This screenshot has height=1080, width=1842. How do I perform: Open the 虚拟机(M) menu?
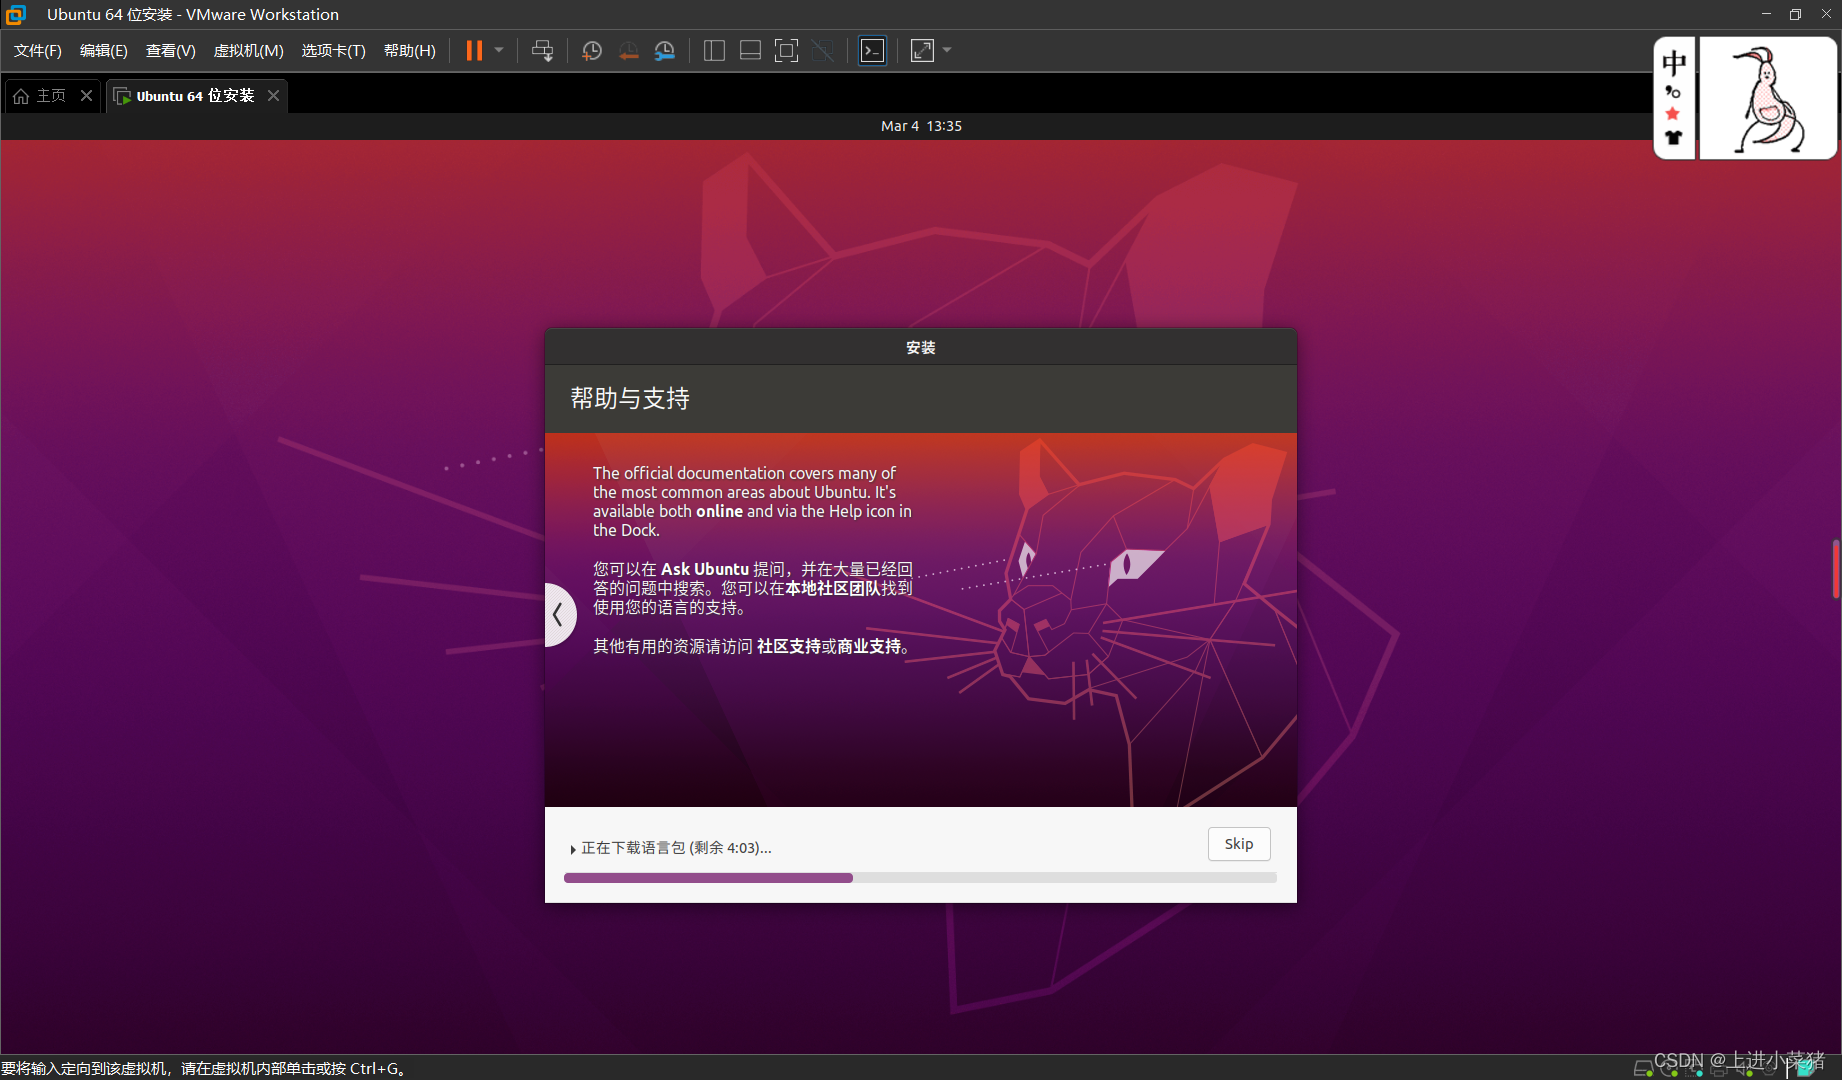tap(248, 51)
